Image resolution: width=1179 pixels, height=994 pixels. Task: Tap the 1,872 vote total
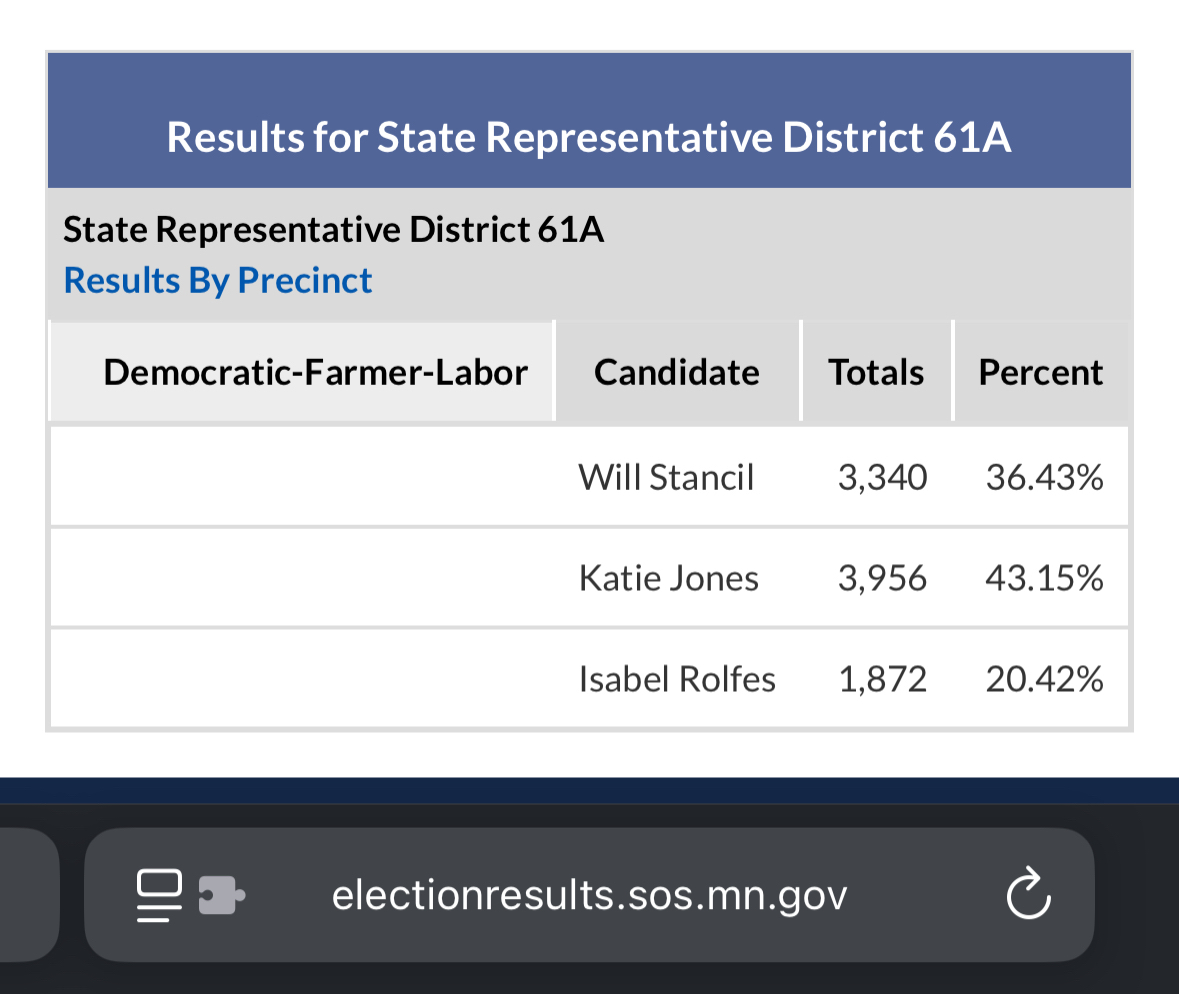[882, 679]
